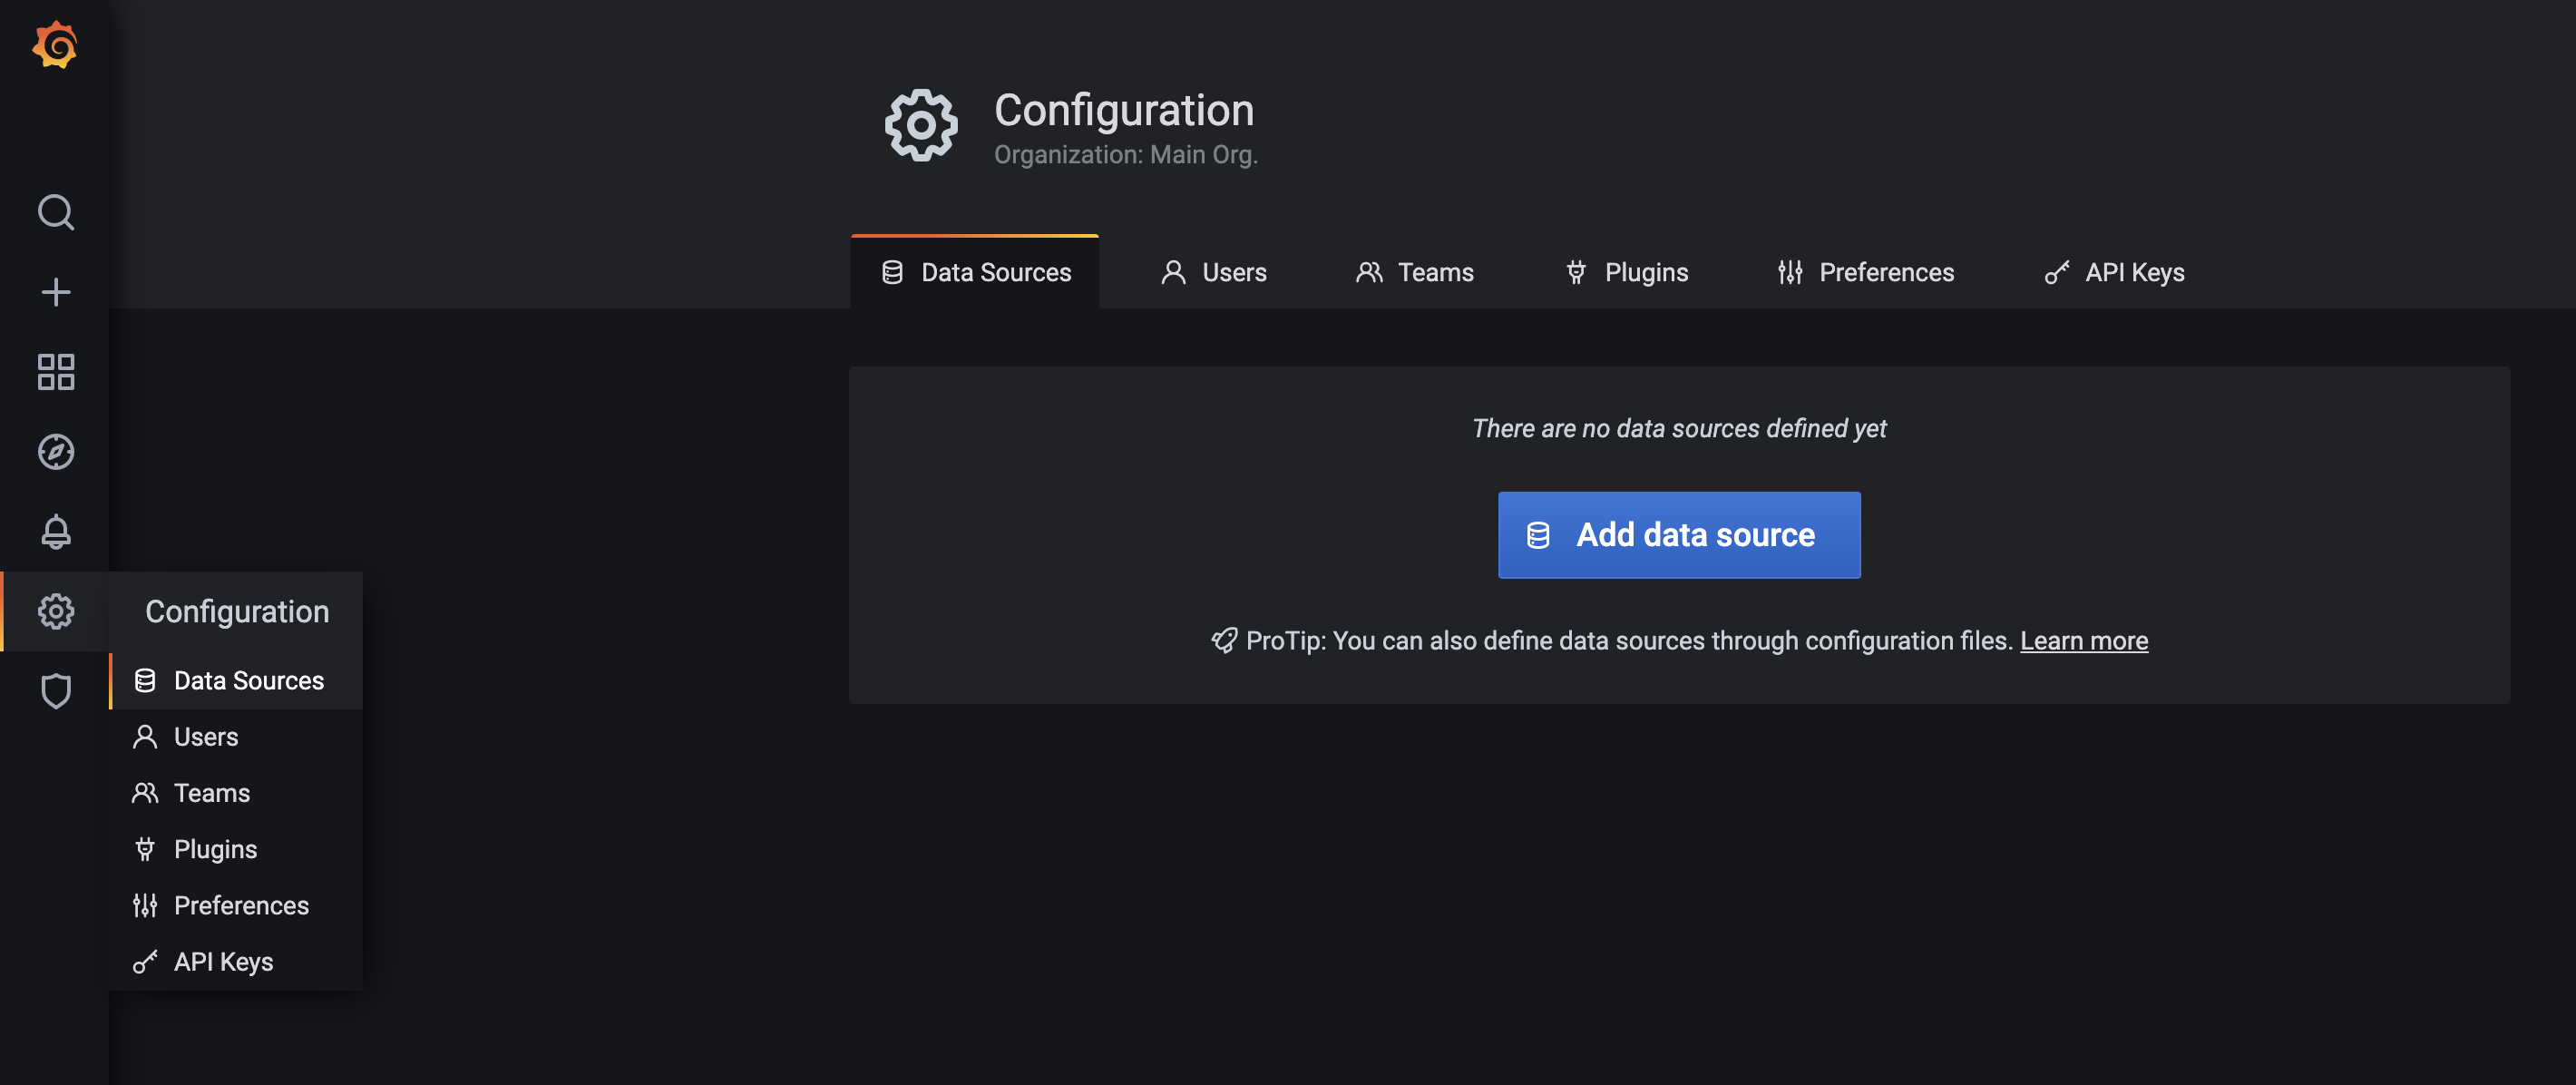This screenshot has width=2576, height=1085.
Task: Click the Configuration gear icon in sidebar
Action: click(x=55, y=611)
